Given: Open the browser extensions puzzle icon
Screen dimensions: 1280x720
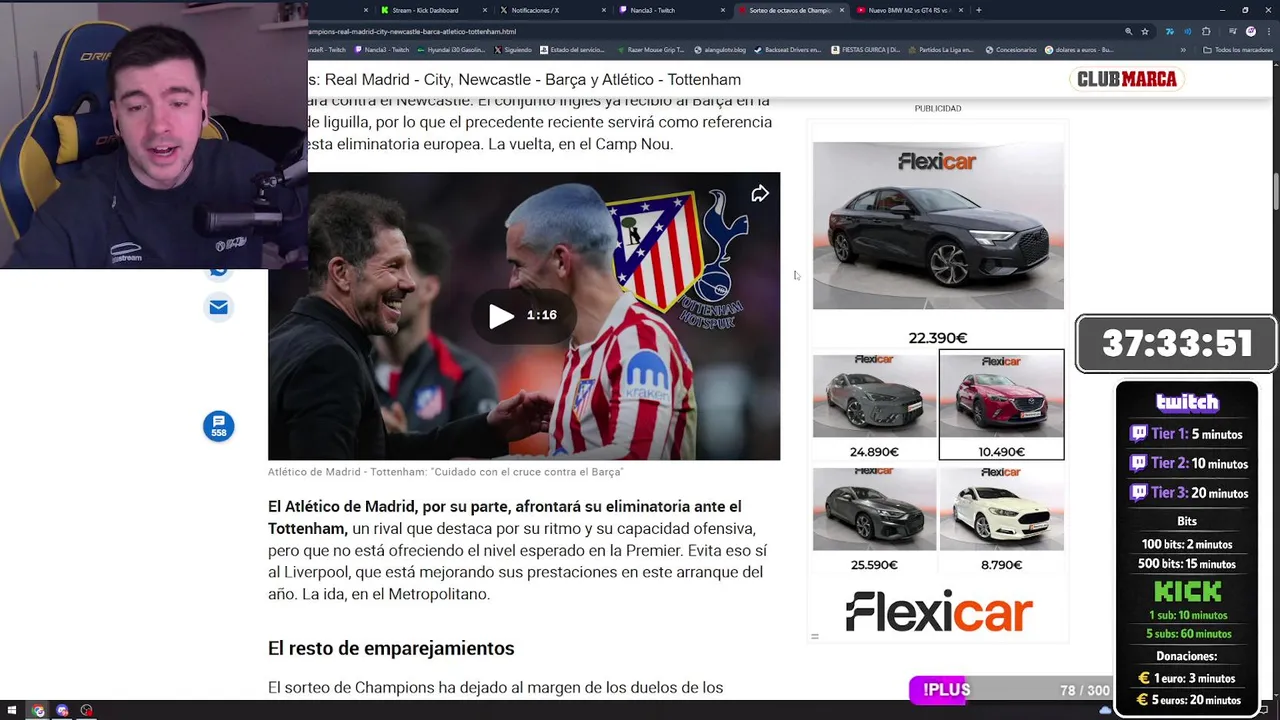Looking at the screenshot, I should coord(1206,31).
